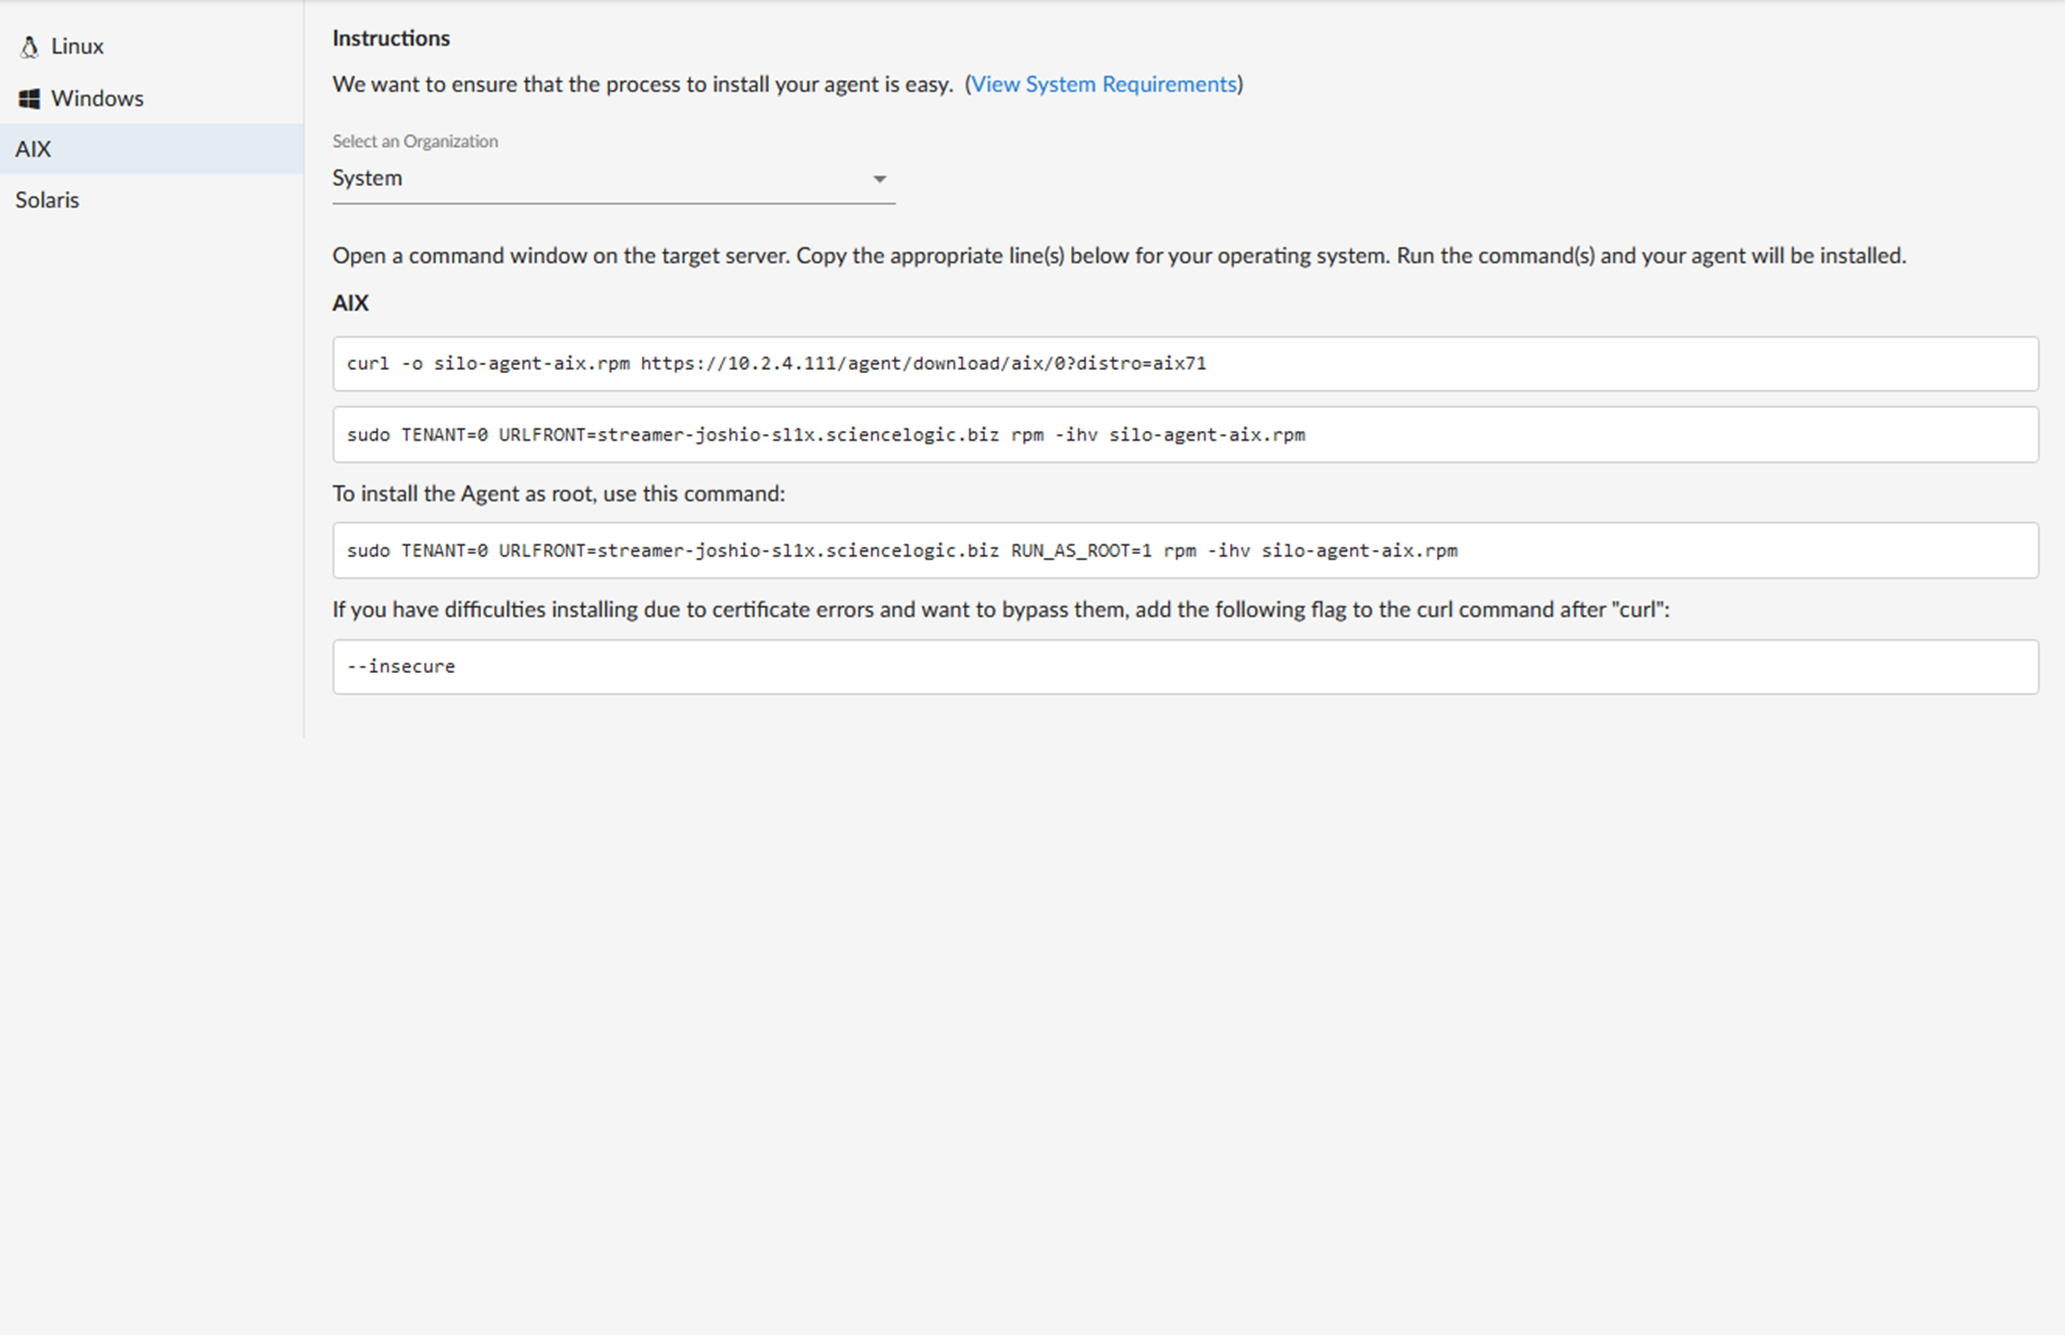
Task: Click the Linux penguin icon
Action: click(x=29, y=47)
